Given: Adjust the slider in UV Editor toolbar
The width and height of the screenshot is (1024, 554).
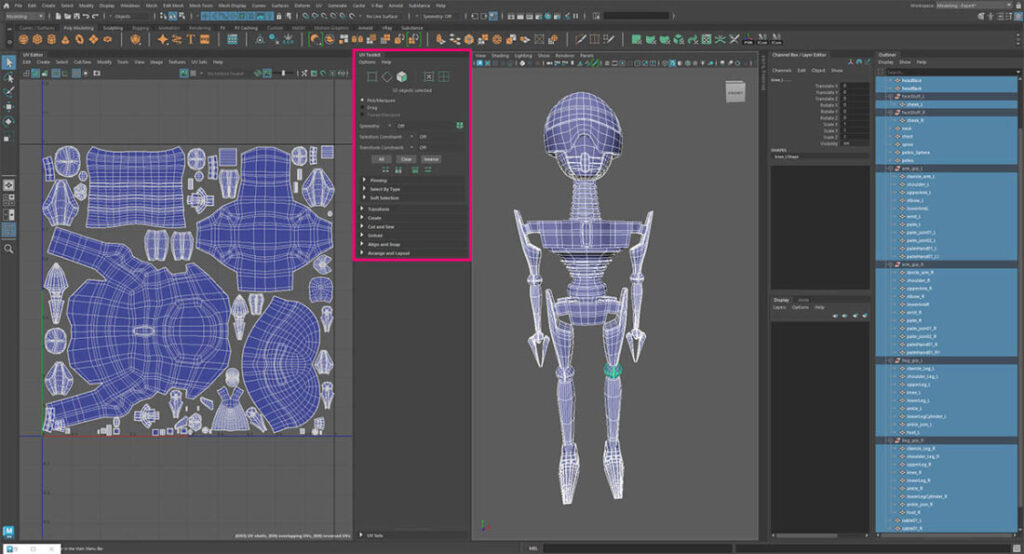Looking at the screenshot, I should pyautogui.click(x=283, y=73).
